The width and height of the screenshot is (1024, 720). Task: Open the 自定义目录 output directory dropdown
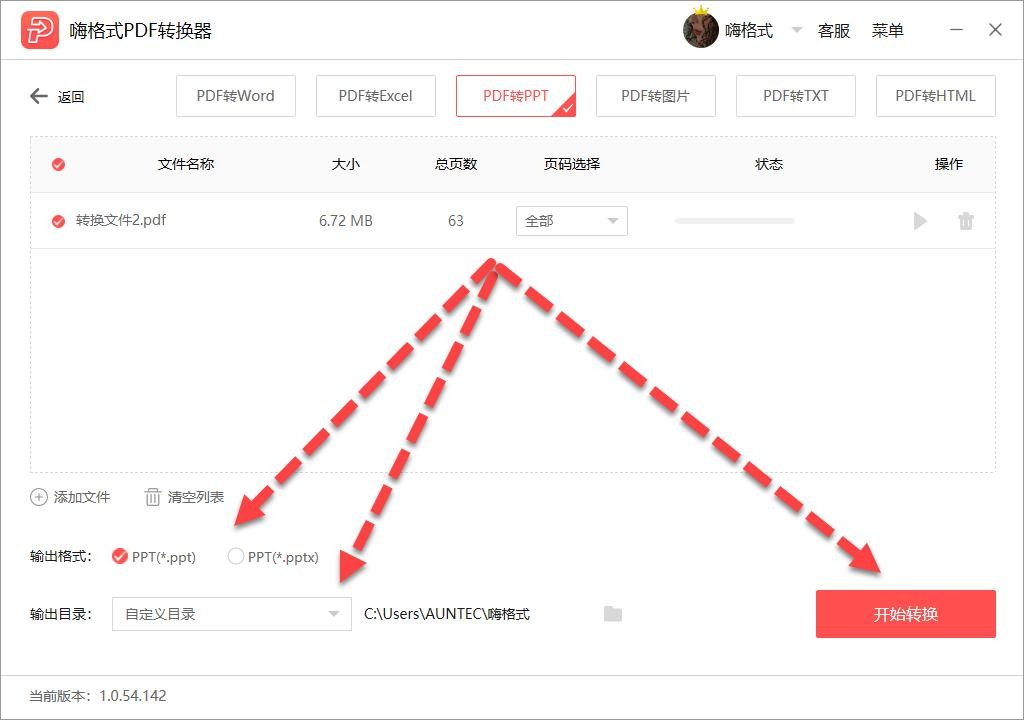point(232,614)
